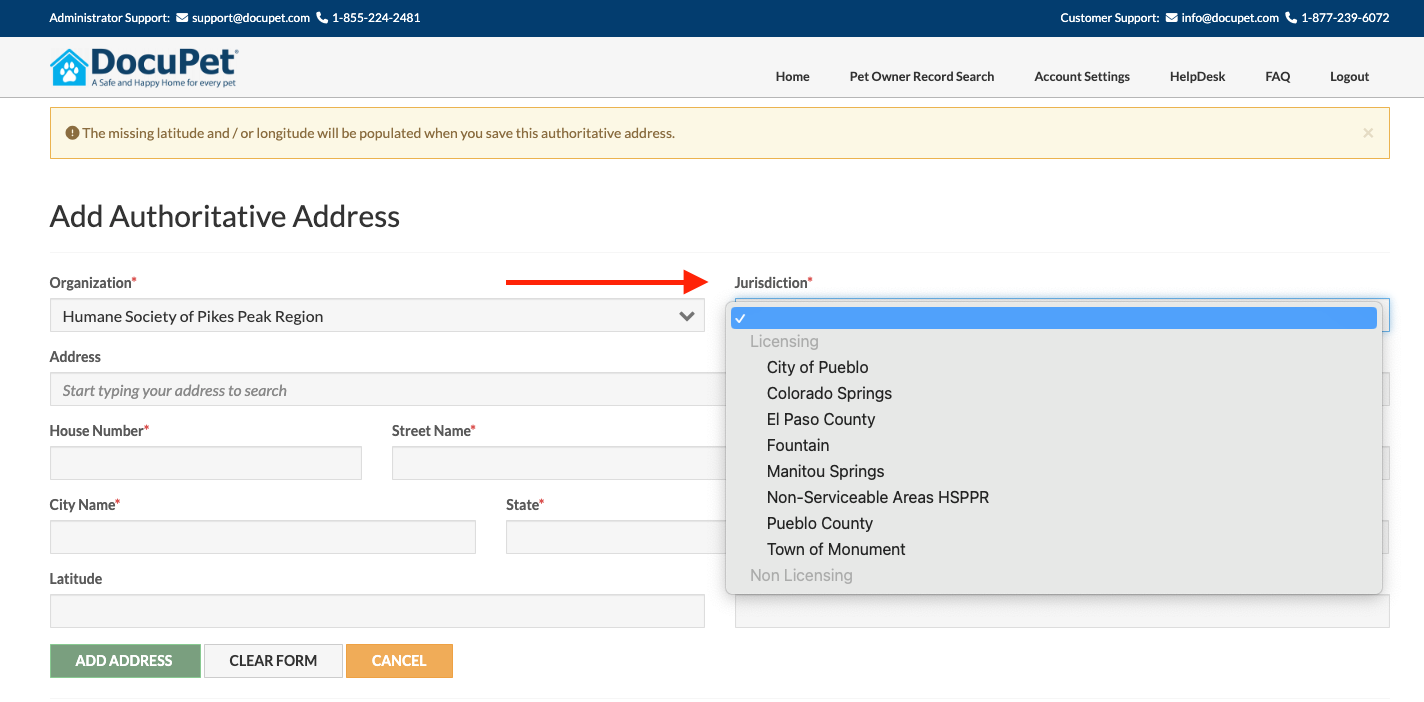Open the FAQ page
This screenshot has width=1424, height=702.
point(1277,76)
